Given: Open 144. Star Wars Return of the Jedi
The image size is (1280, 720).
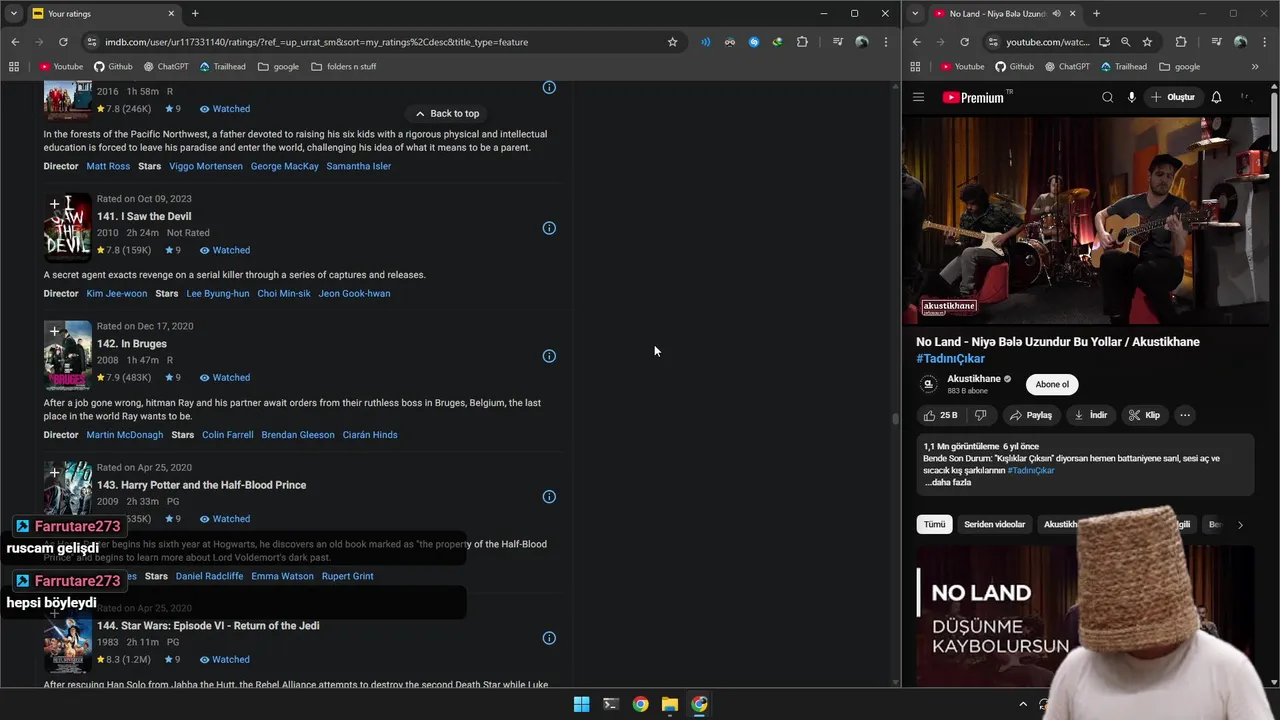Looking at the screenshot, I should pyautogui.click(x=208, y=626).
